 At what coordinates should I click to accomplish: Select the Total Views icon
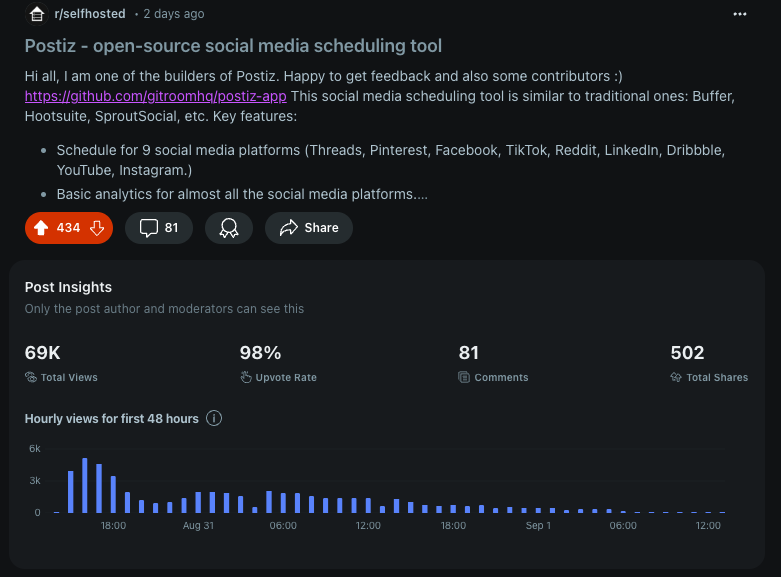(31, 377)
